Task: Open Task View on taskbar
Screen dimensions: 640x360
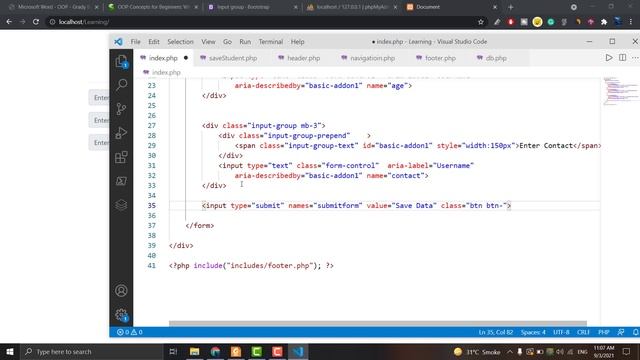Action: coord(173,351)
